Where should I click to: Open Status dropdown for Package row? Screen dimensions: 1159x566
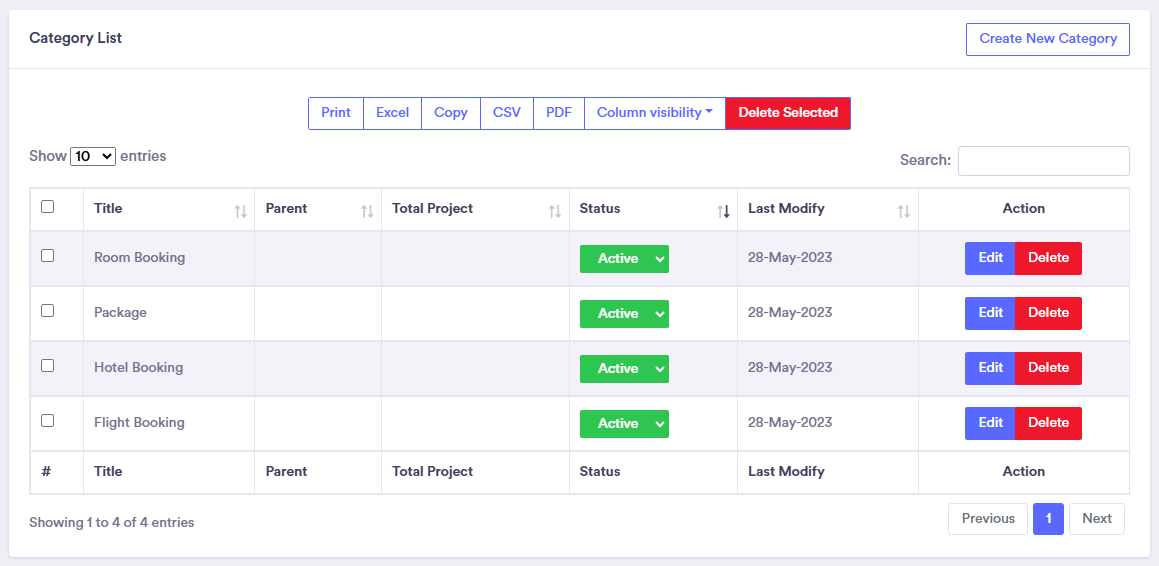(624, 314)
